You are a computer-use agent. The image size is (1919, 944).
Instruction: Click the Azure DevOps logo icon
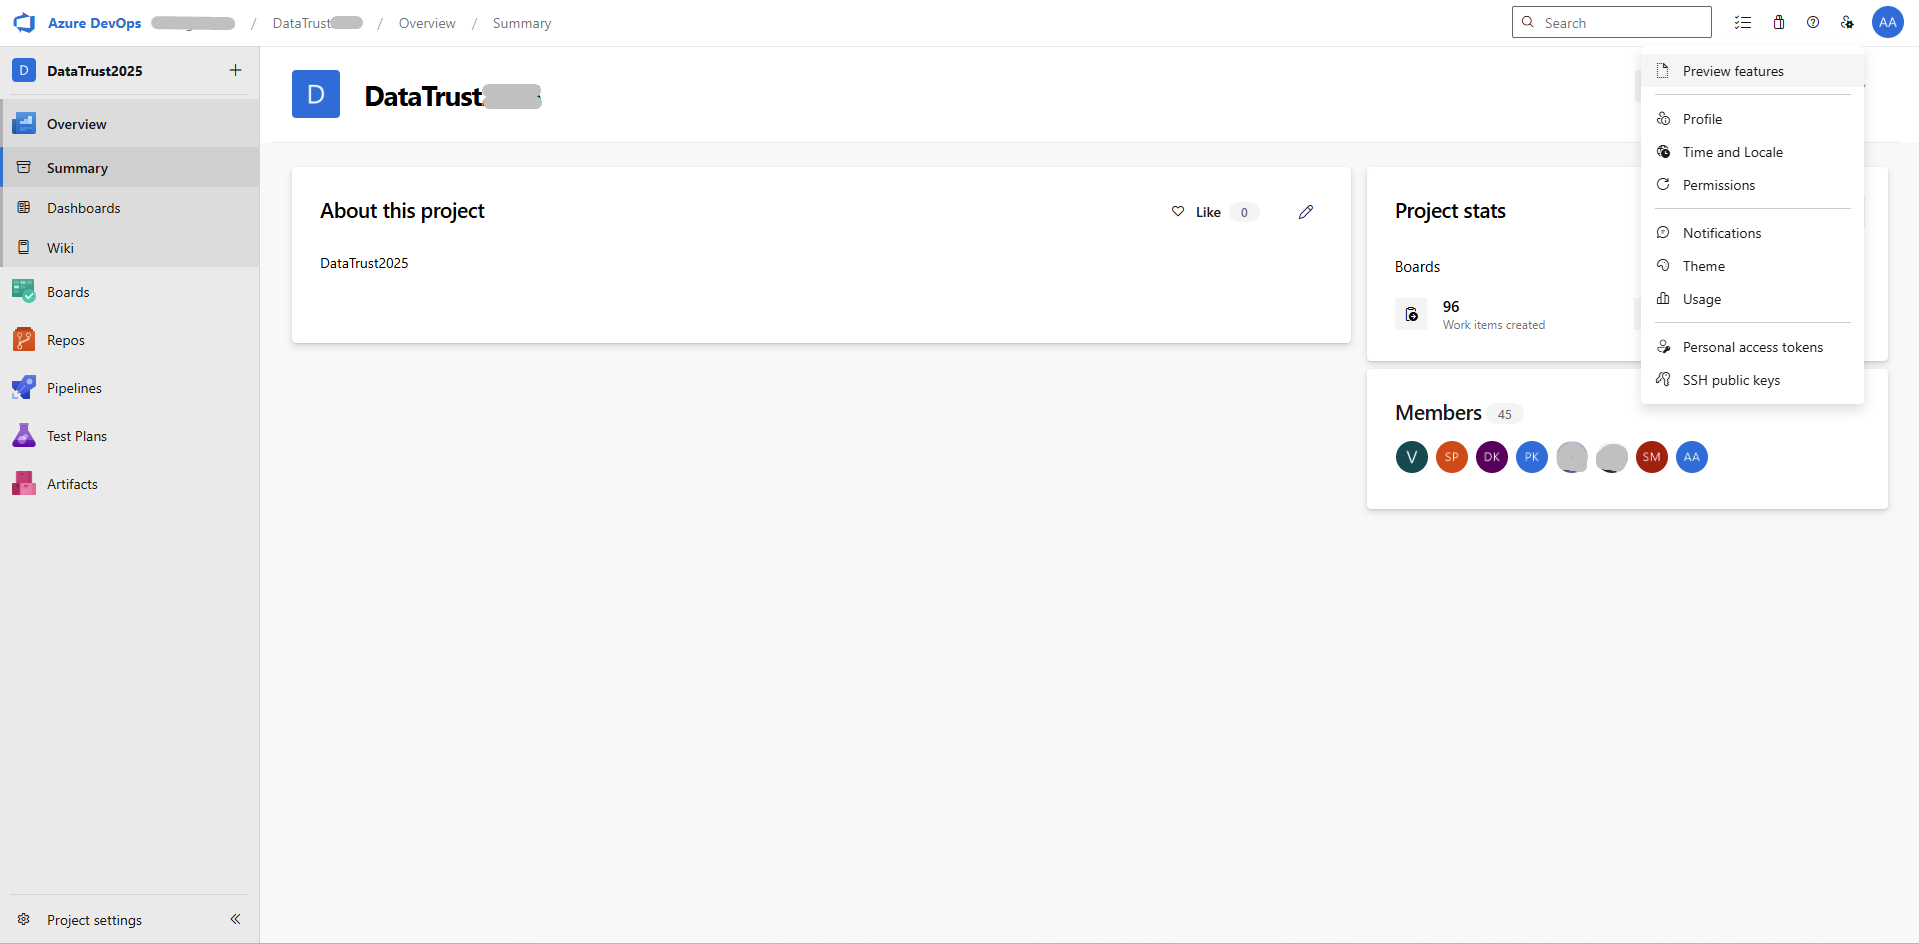[24, 23]
